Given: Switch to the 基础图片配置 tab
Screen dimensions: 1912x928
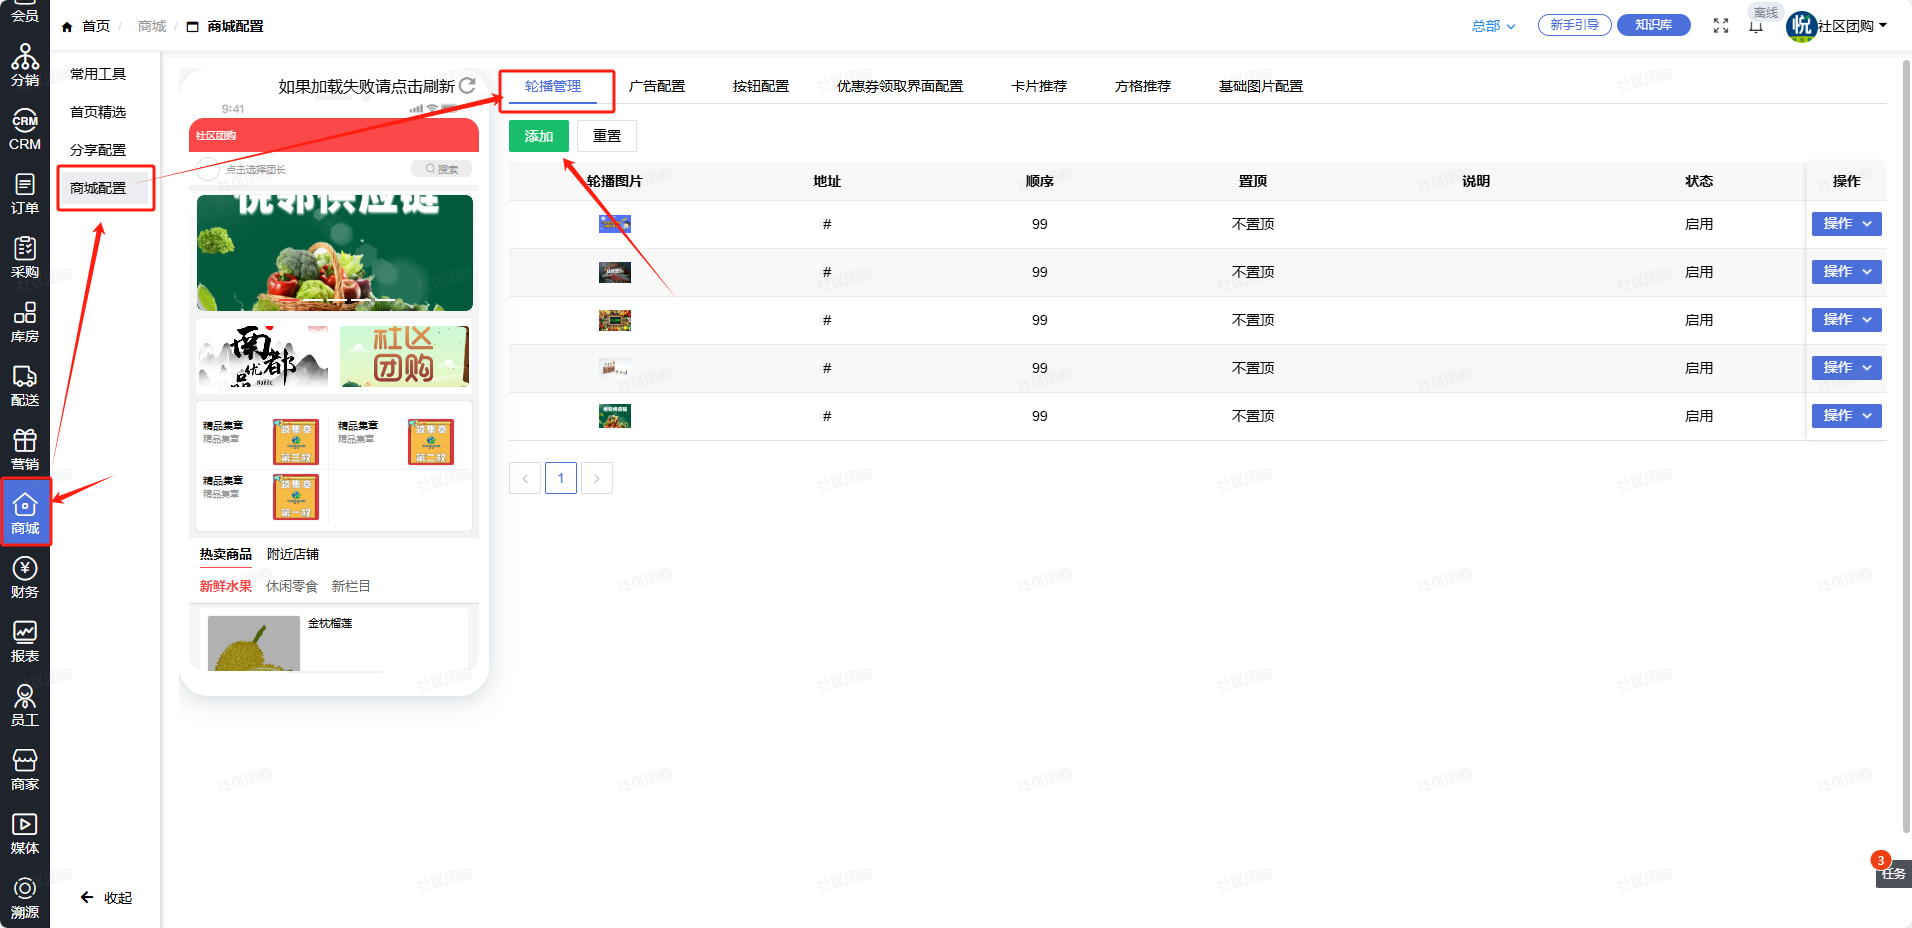Looking at the screenshot, I should tap(1261, 86).
